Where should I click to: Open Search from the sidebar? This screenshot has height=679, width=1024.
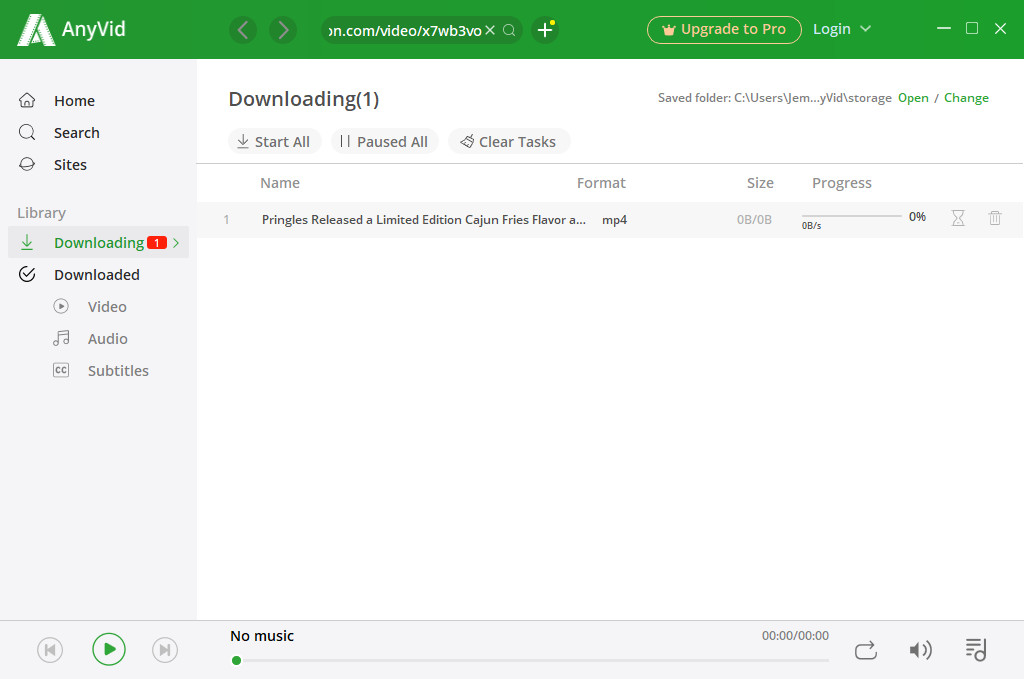pyautogui.click(x=76, y=133)
